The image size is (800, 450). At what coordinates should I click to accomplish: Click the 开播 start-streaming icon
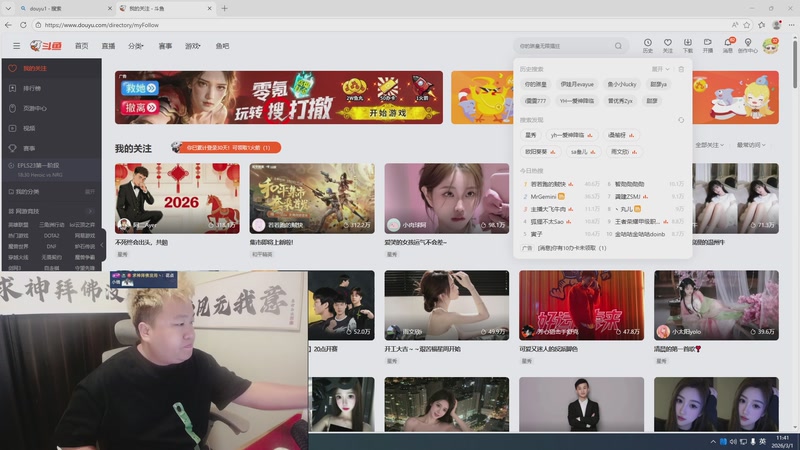tap(708, 45)
